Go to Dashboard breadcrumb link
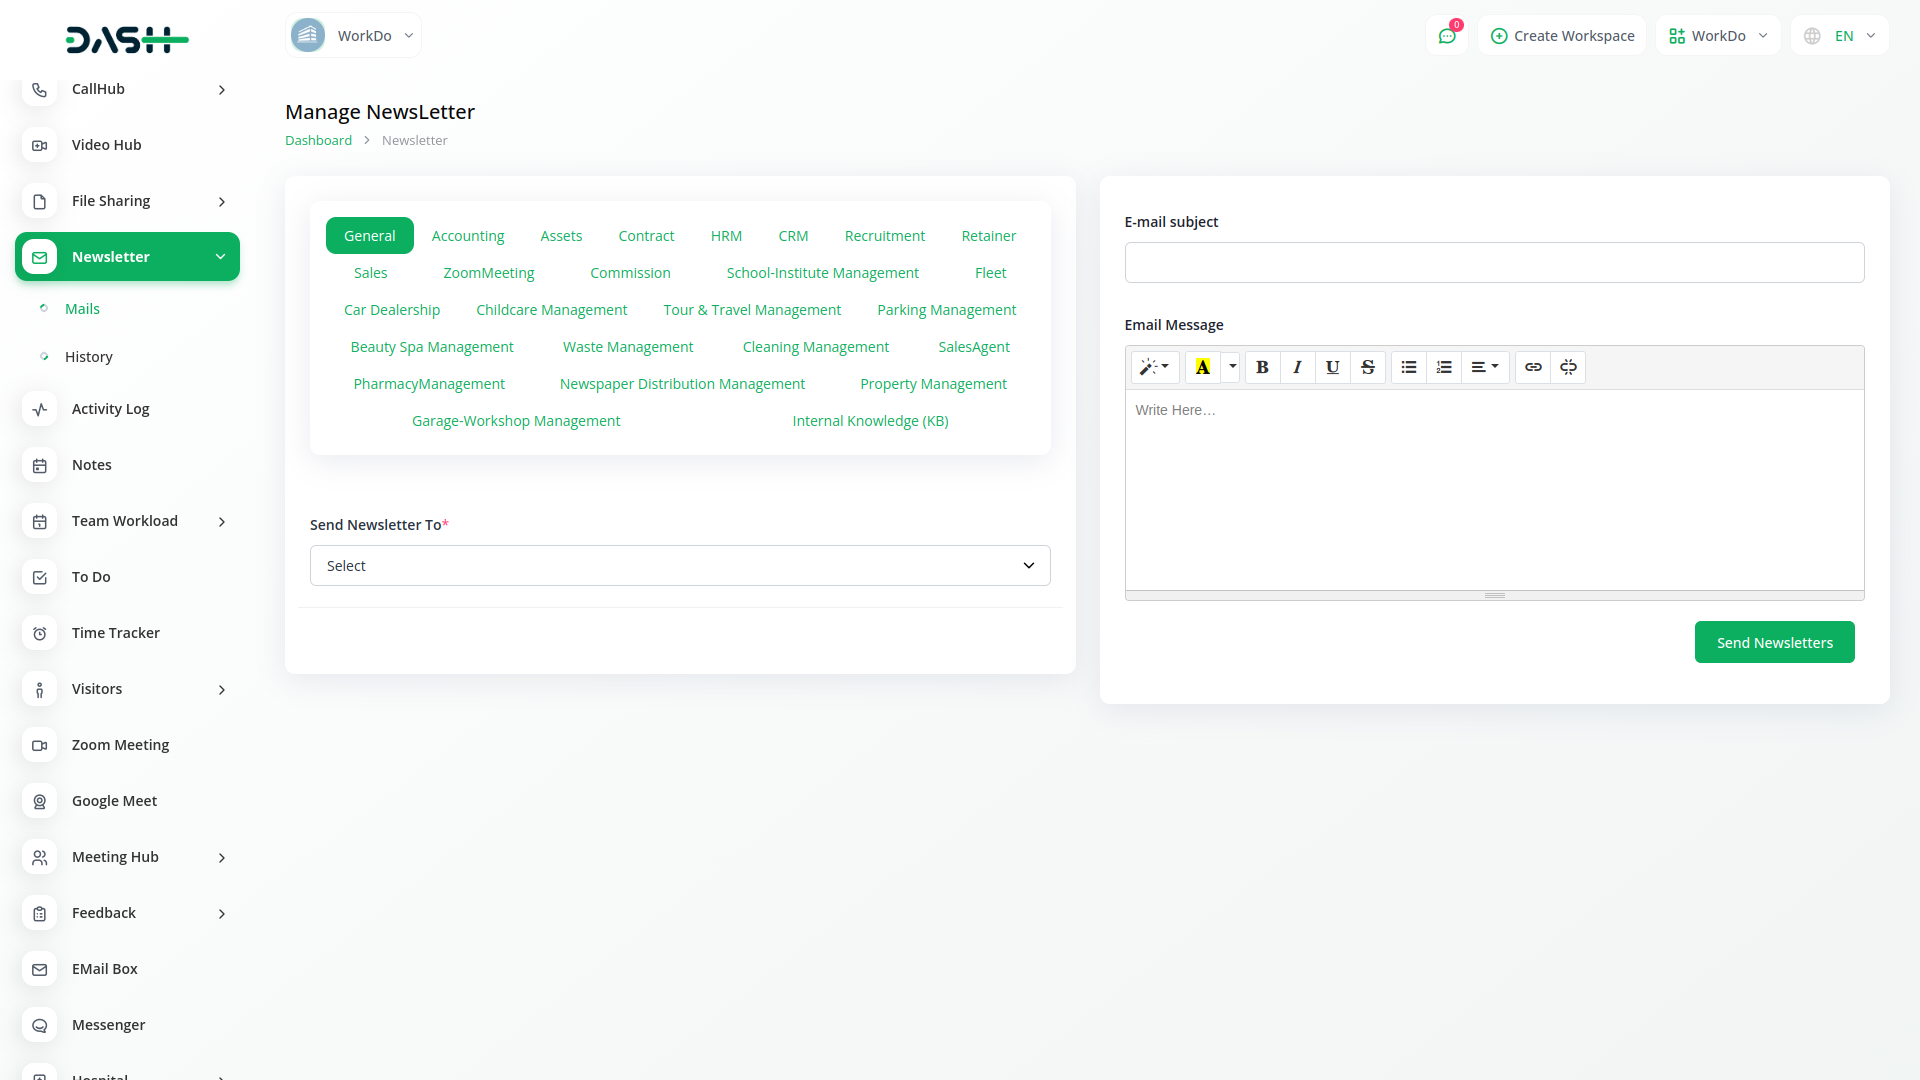The image size is (1920, 1080). tap(318, 140)
